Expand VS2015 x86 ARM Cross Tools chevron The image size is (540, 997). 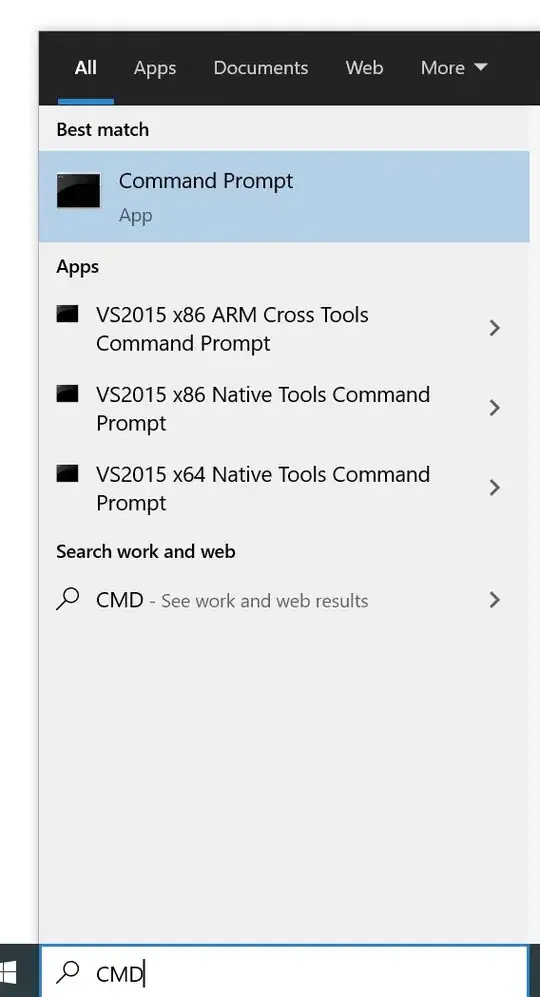494,328
